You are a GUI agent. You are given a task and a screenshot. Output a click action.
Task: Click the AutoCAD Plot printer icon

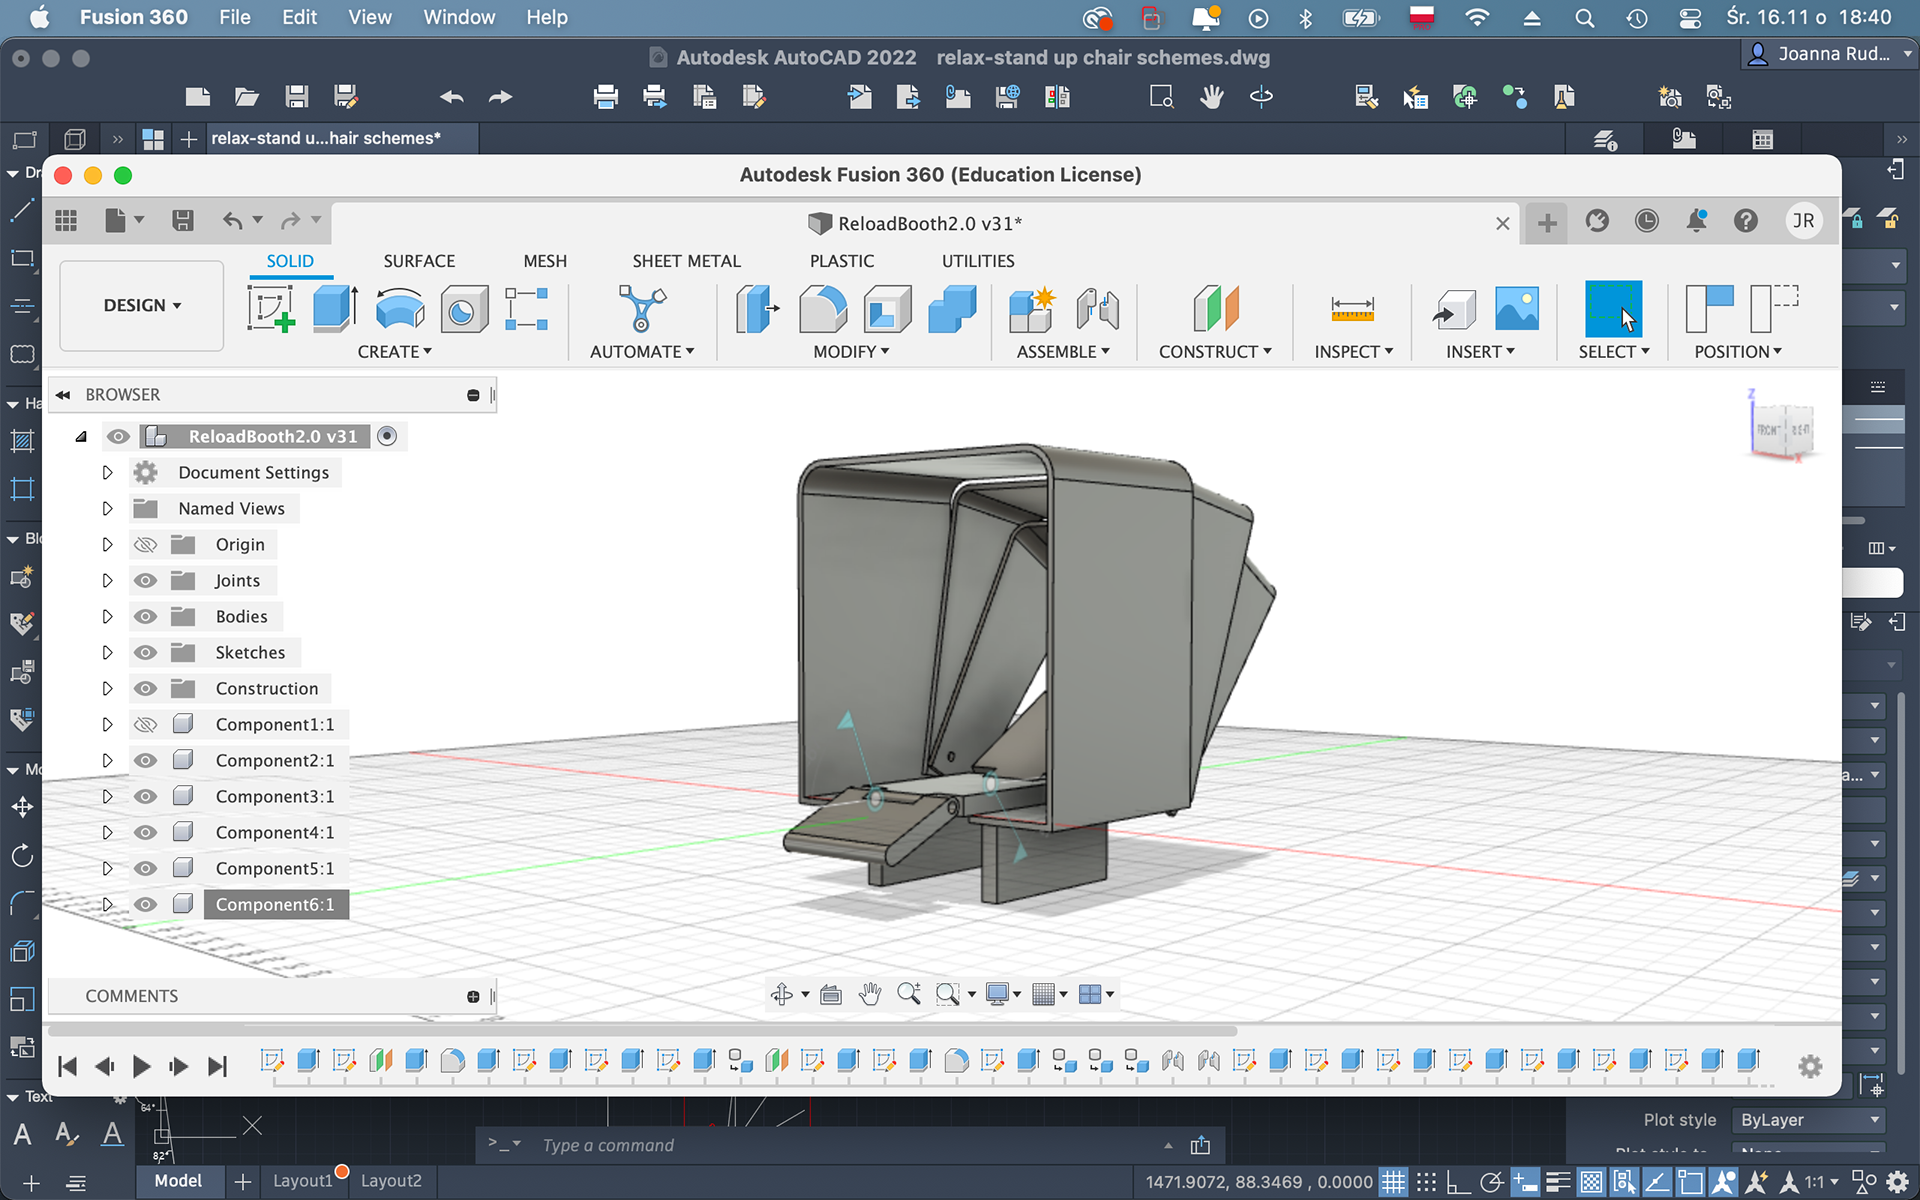point(605,97)
